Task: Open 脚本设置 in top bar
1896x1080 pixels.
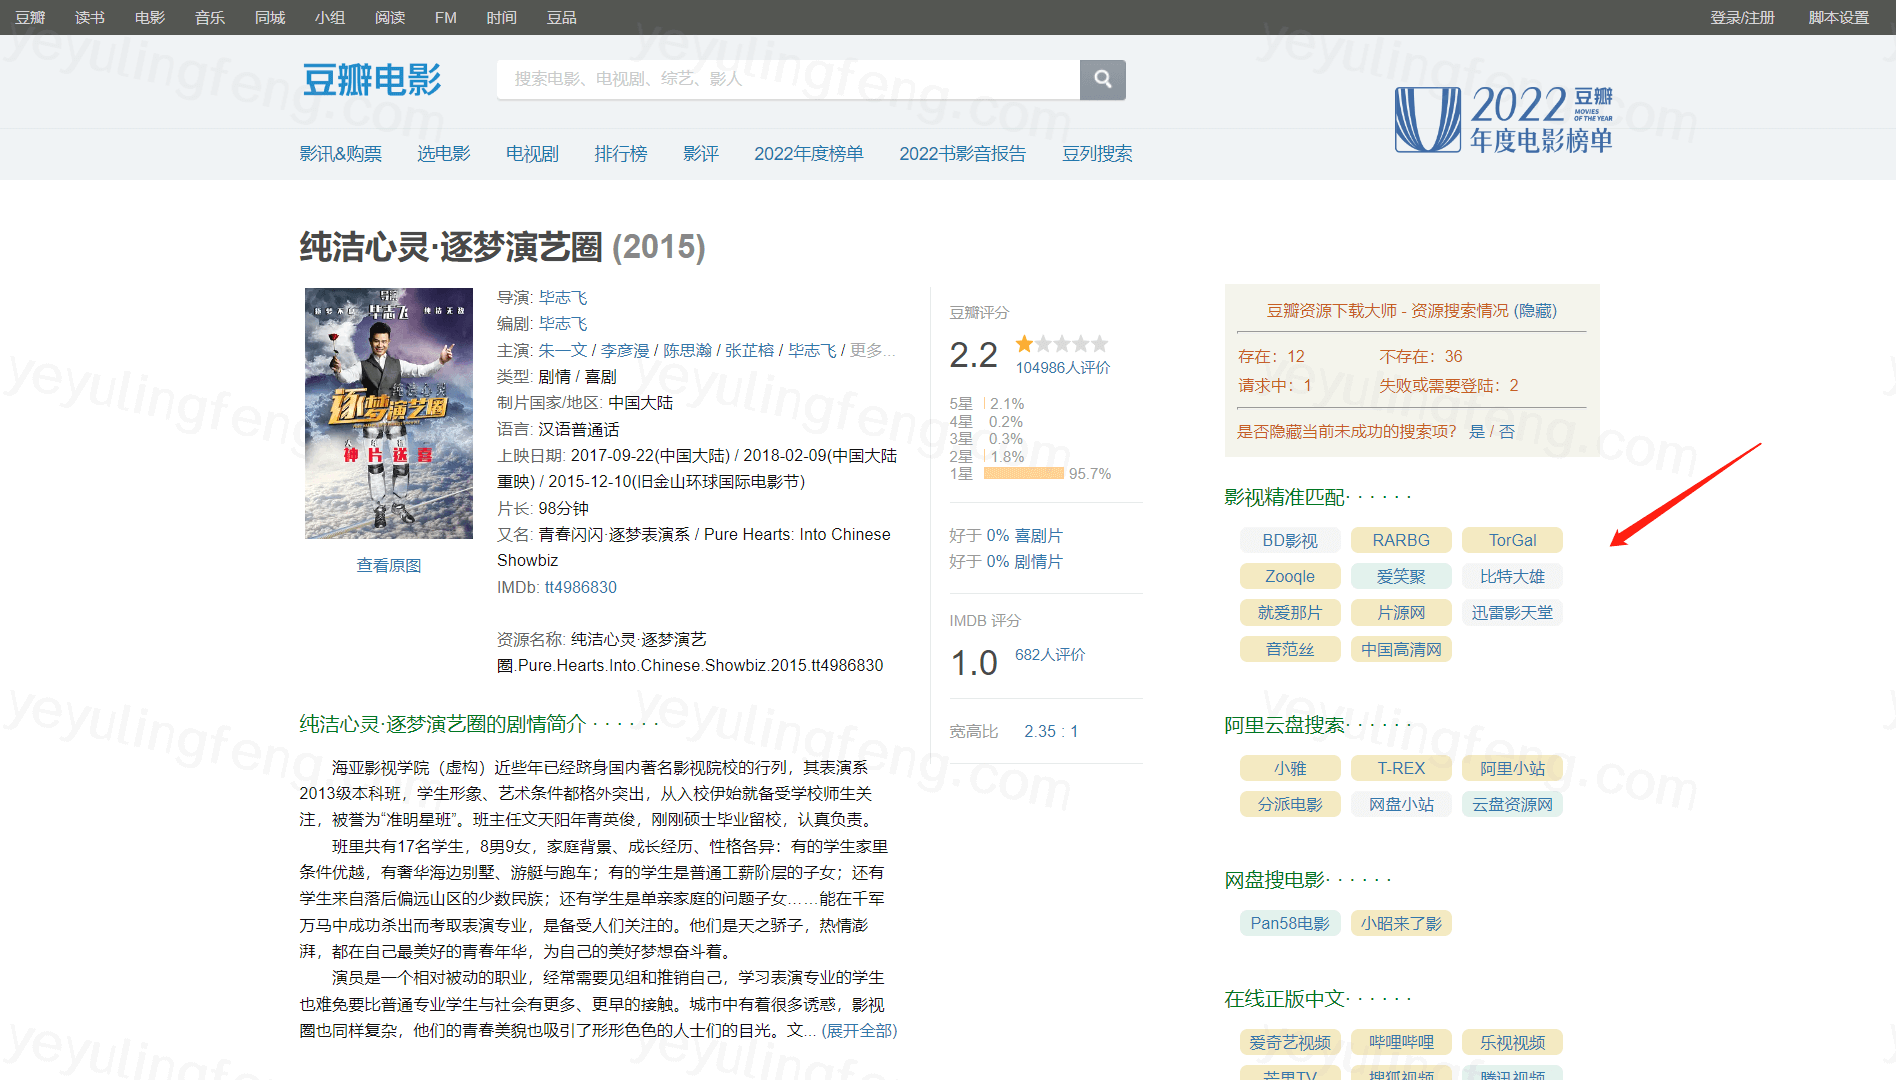Action: pyautogui.click(x=1839, y=17)
